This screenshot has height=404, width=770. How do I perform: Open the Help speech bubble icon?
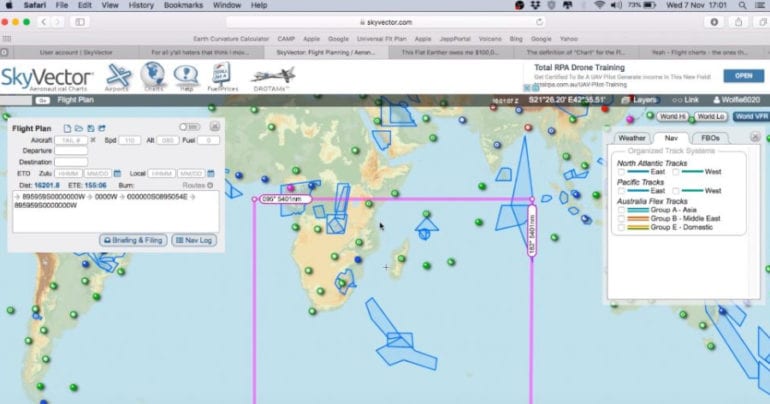(185, 77)
